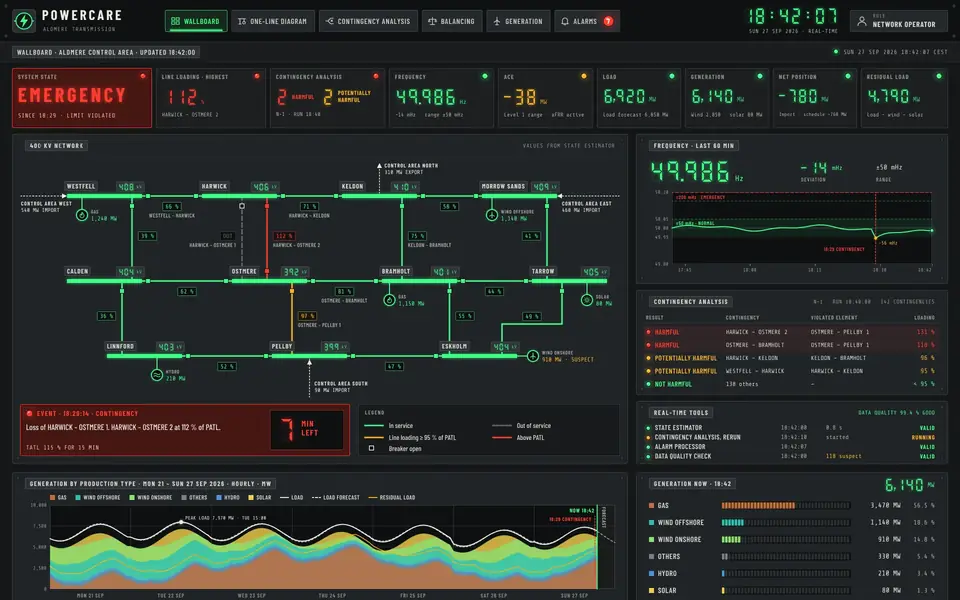Select the Harmful Harwick – Ostmere 2 contingency row
The height and width of the screenshot is (600, 960).
[x=790, y=332]
